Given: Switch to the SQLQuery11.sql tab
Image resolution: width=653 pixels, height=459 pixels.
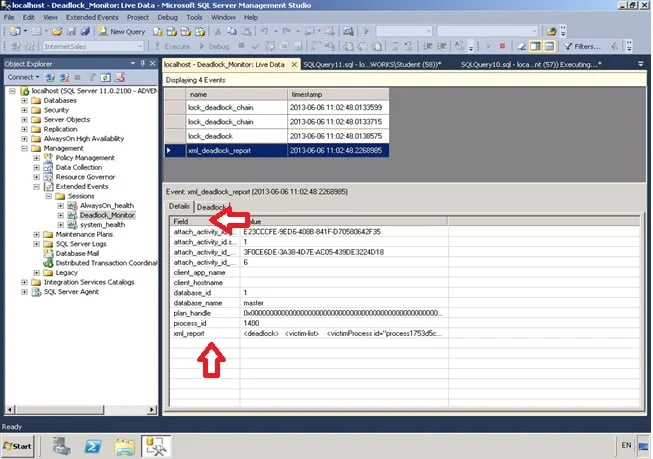Looking at the screenshot, I should click(372, 65).
